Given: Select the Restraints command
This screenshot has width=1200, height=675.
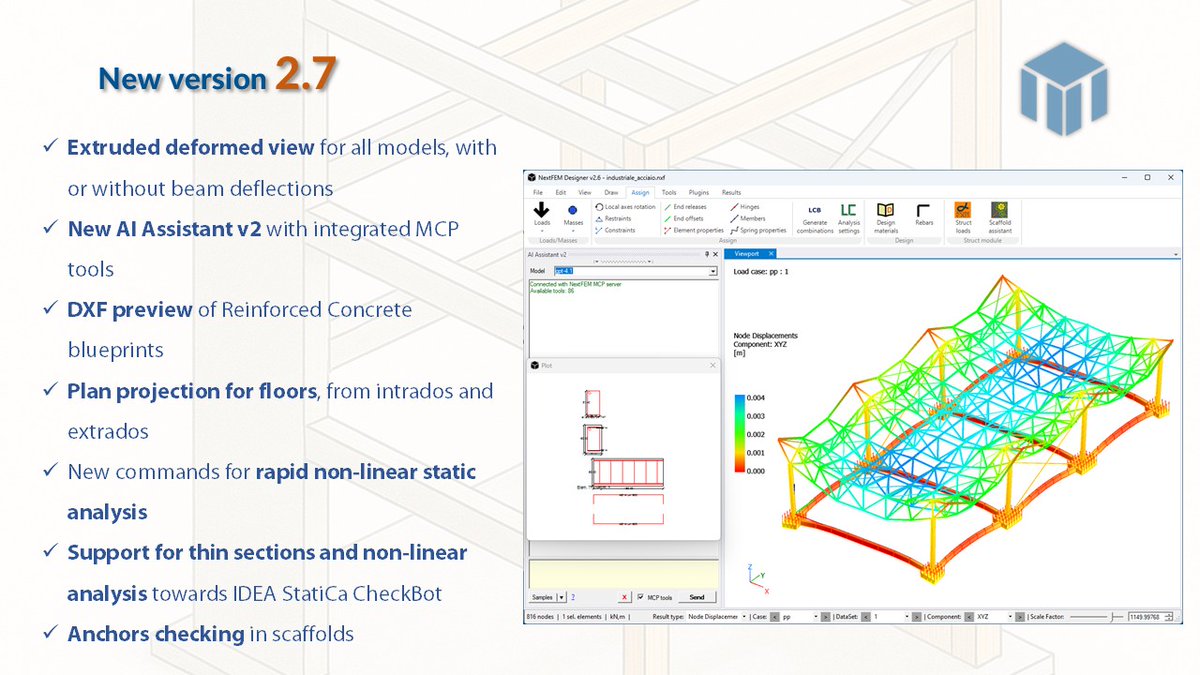Looking at the screenshot, I should pyautogui.click(x=613, y=218).
